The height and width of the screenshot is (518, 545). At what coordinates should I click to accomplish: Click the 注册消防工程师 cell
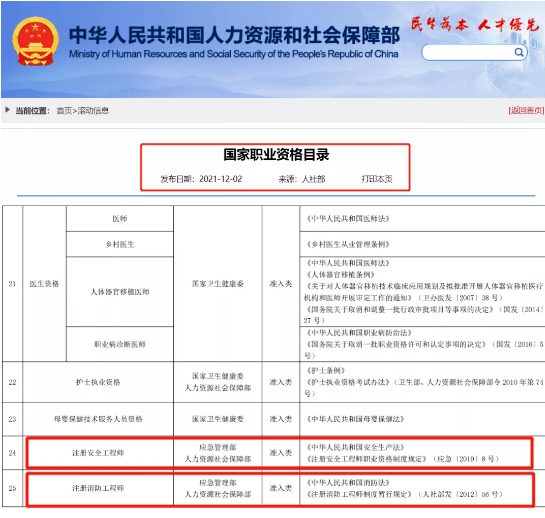98,488
